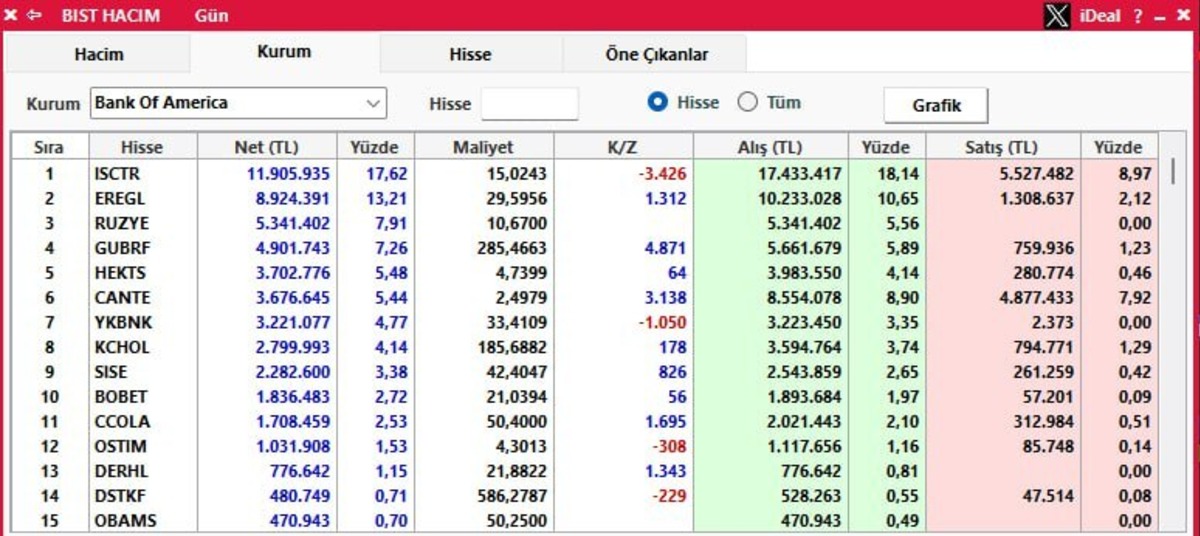Click Yüzde value 17,62
The width and height of the screenshot is (1200, 536).
(x=387, y=174)
